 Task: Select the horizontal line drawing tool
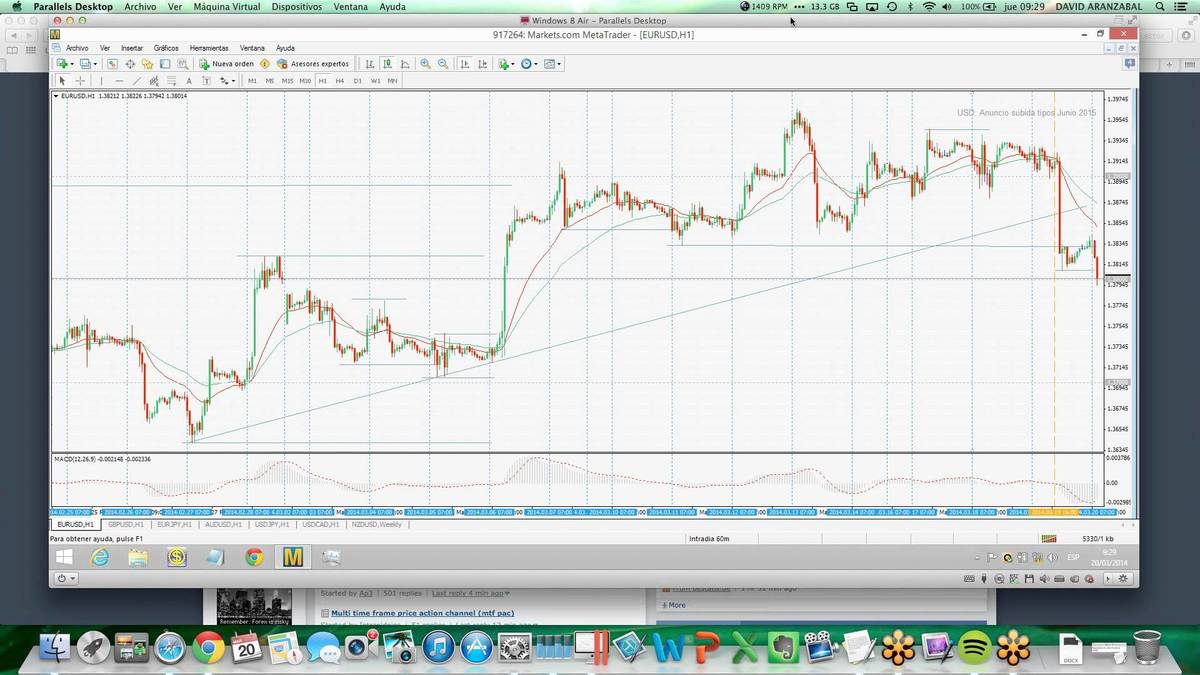point(119,81)
